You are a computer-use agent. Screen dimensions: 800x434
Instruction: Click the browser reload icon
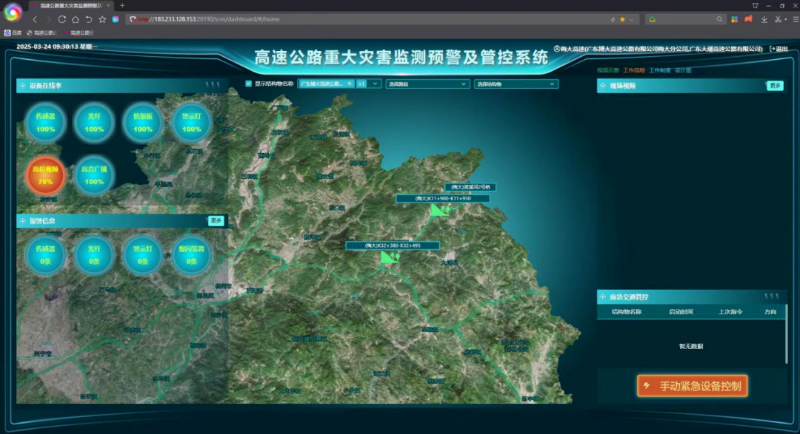point(61,19)
